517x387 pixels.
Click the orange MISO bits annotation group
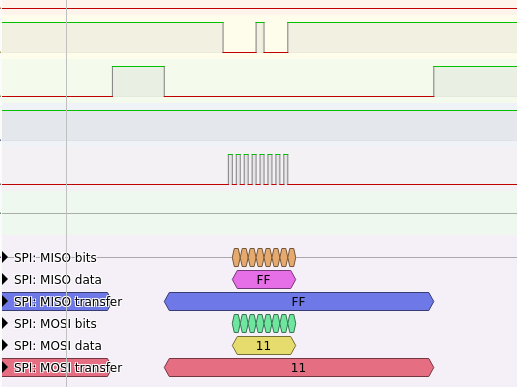(x=264, y=257)
